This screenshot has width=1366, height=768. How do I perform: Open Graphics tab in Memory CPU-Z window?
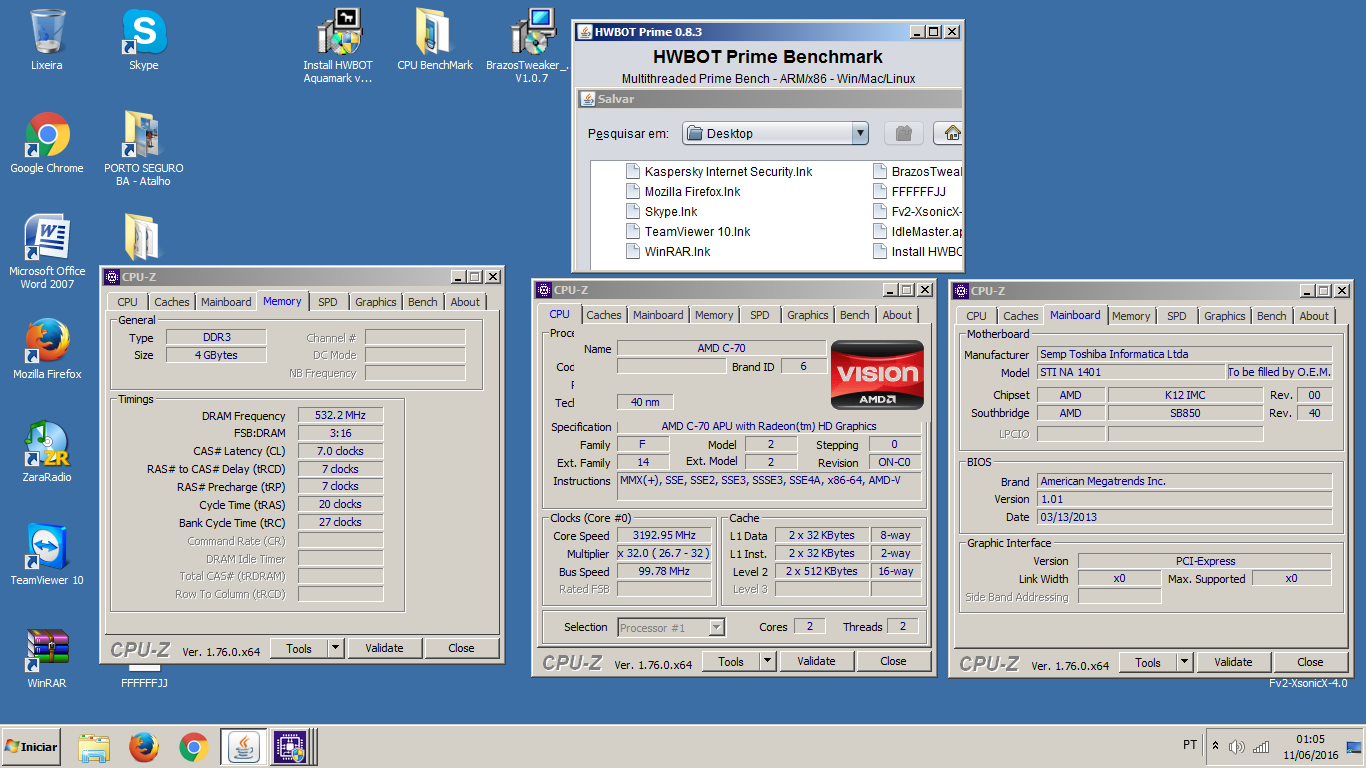pyautogui.click(x=376, y=302)
